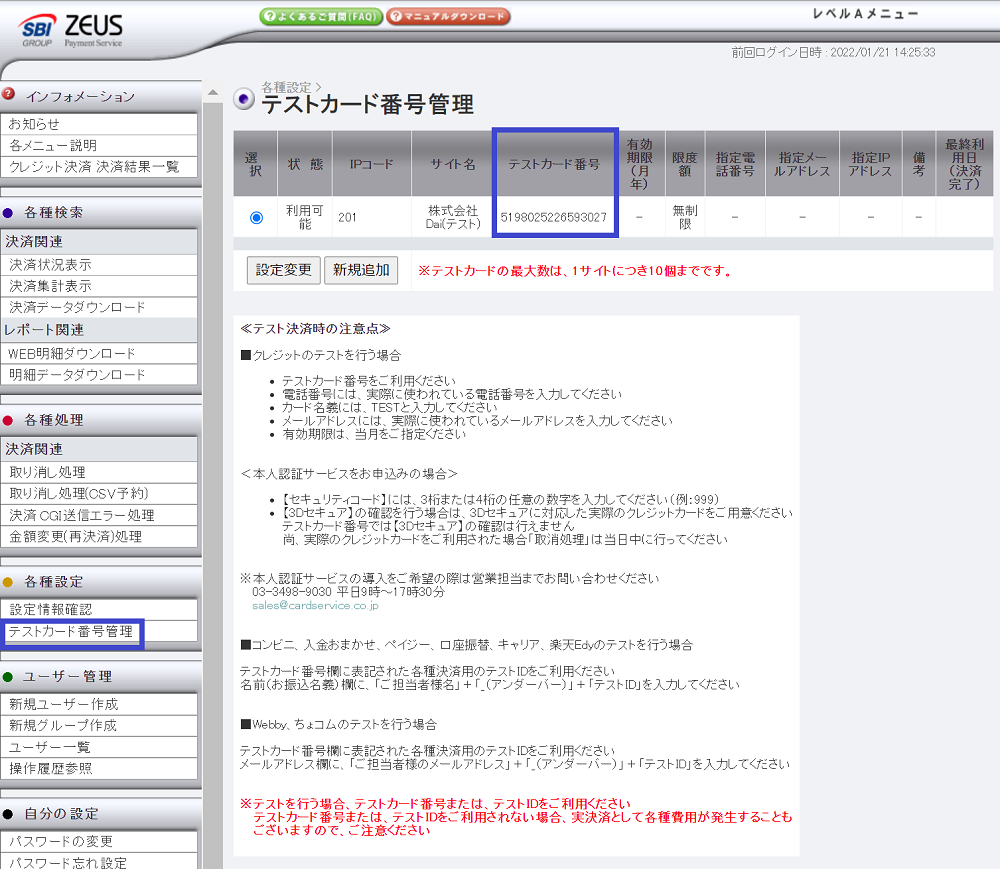Click the 株式会社 Dai(テスト) site name cell
This screenshot has height=869, width=1000.
[453, 217]
